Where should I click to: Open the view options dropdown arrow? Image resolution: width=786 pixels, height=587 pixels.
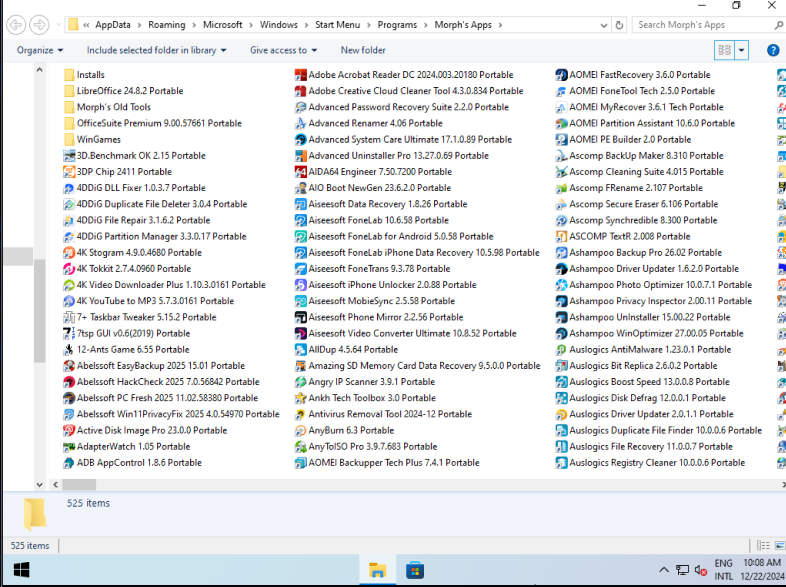click(741, 50)
